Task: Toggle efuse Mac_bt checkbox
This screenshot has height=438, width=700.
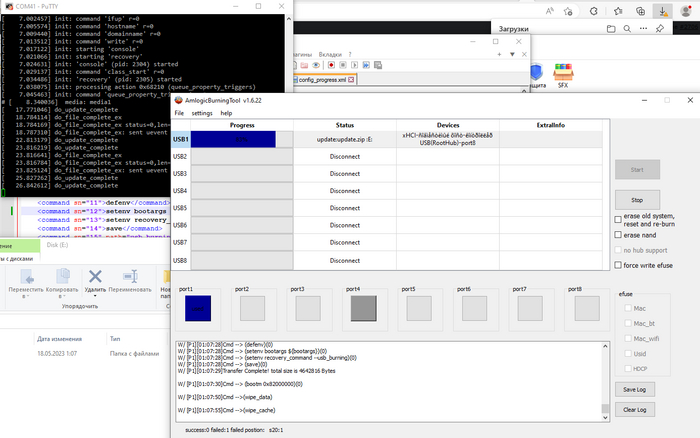Action: 628,323
